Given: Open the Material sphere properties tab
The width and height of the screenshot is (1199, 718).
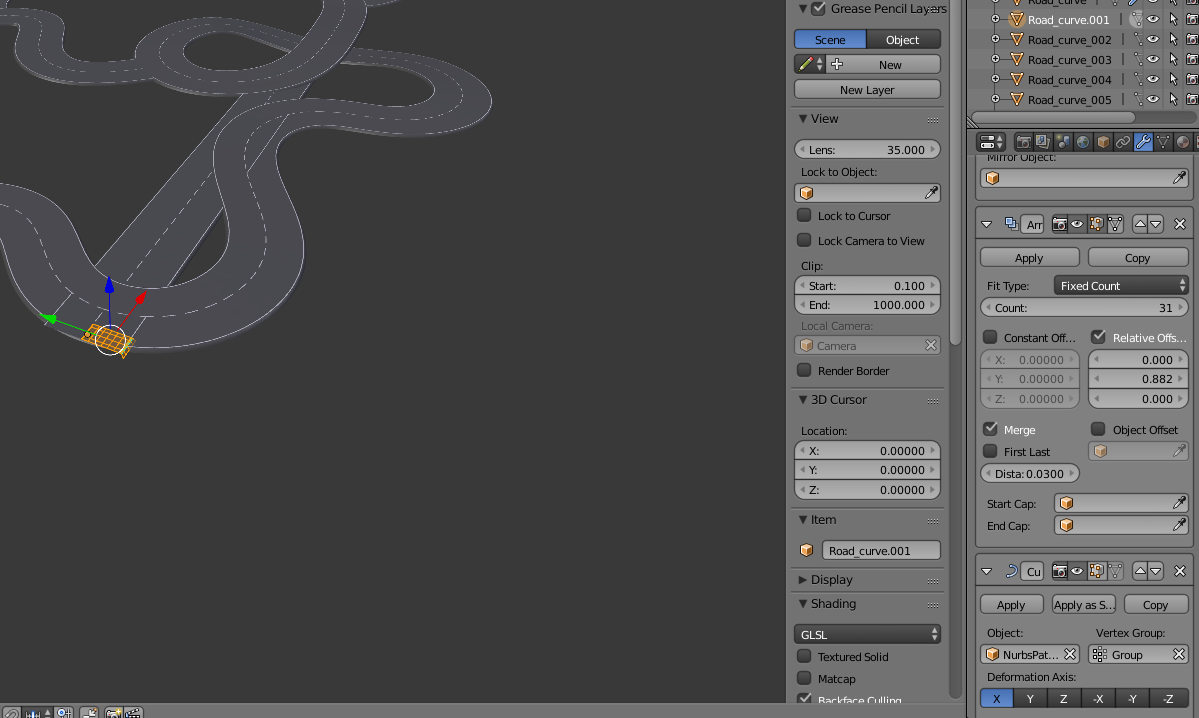Looking at the screenshot, I should (x=1183, y=142).
